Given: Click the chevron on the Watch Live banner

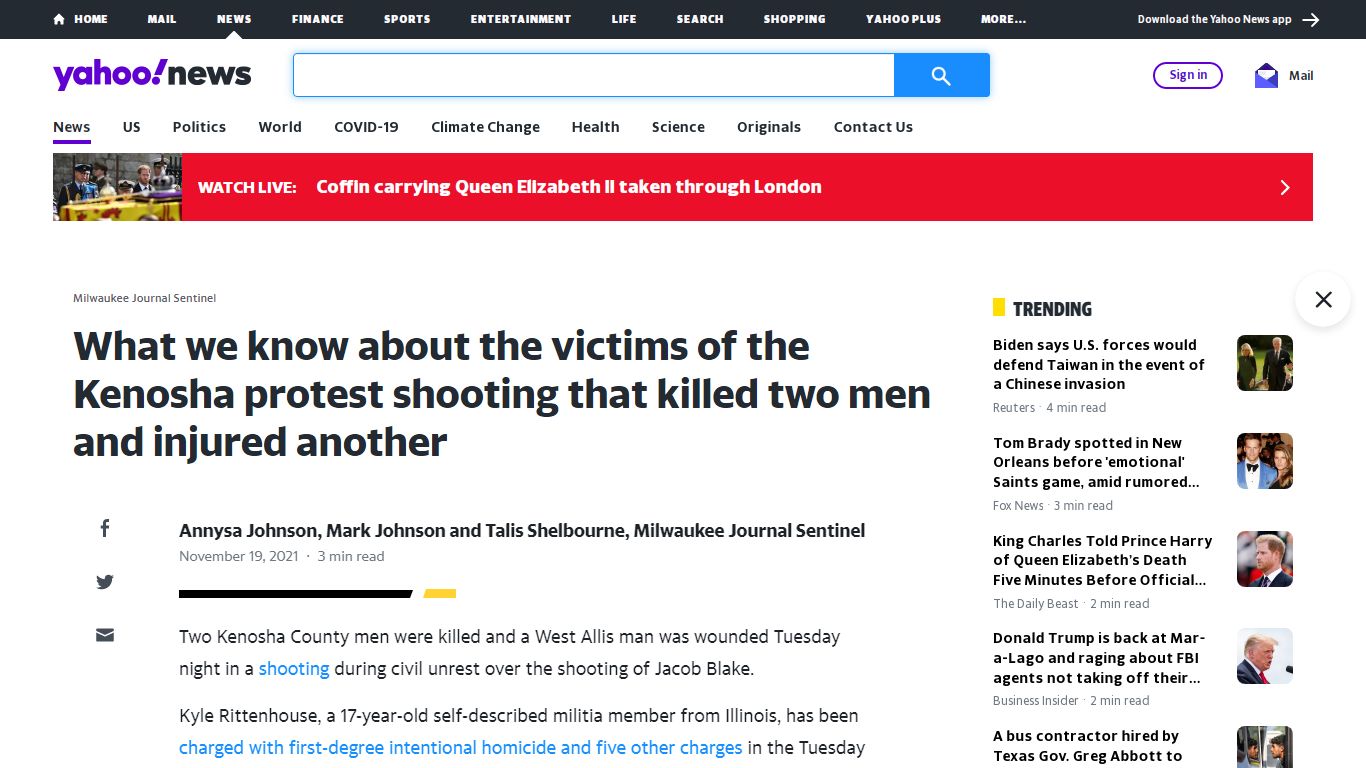Looking at the screenshot, I should (x=1285, y=187).
